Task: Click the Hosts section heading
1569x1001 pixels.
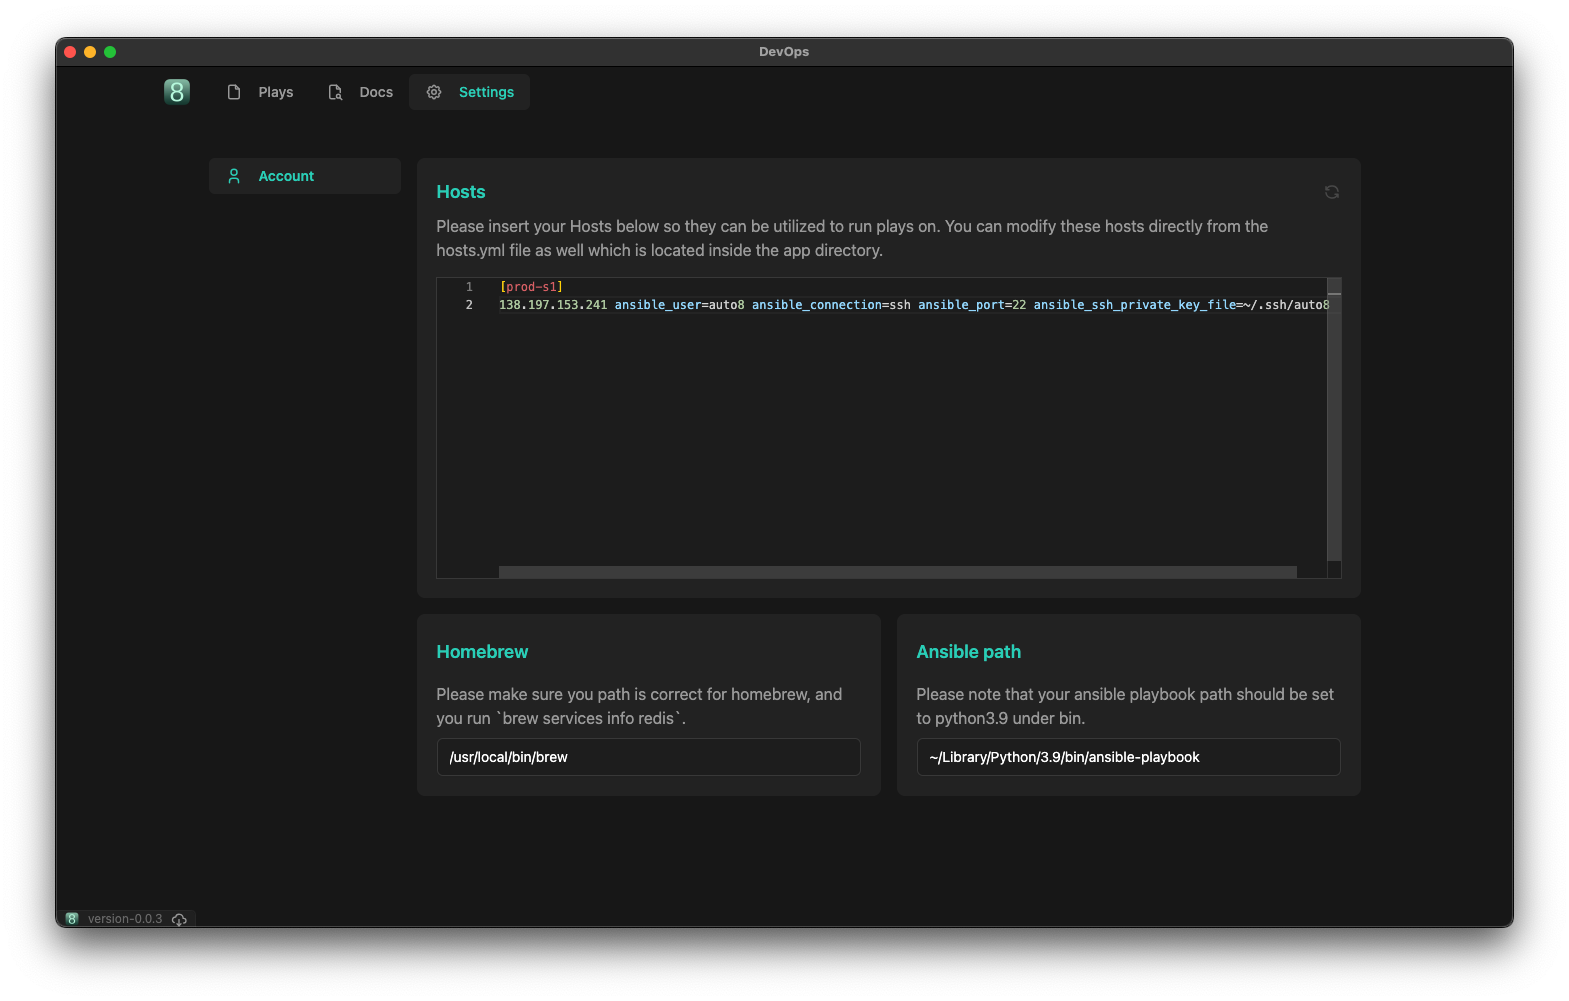Action: point(461,192)
